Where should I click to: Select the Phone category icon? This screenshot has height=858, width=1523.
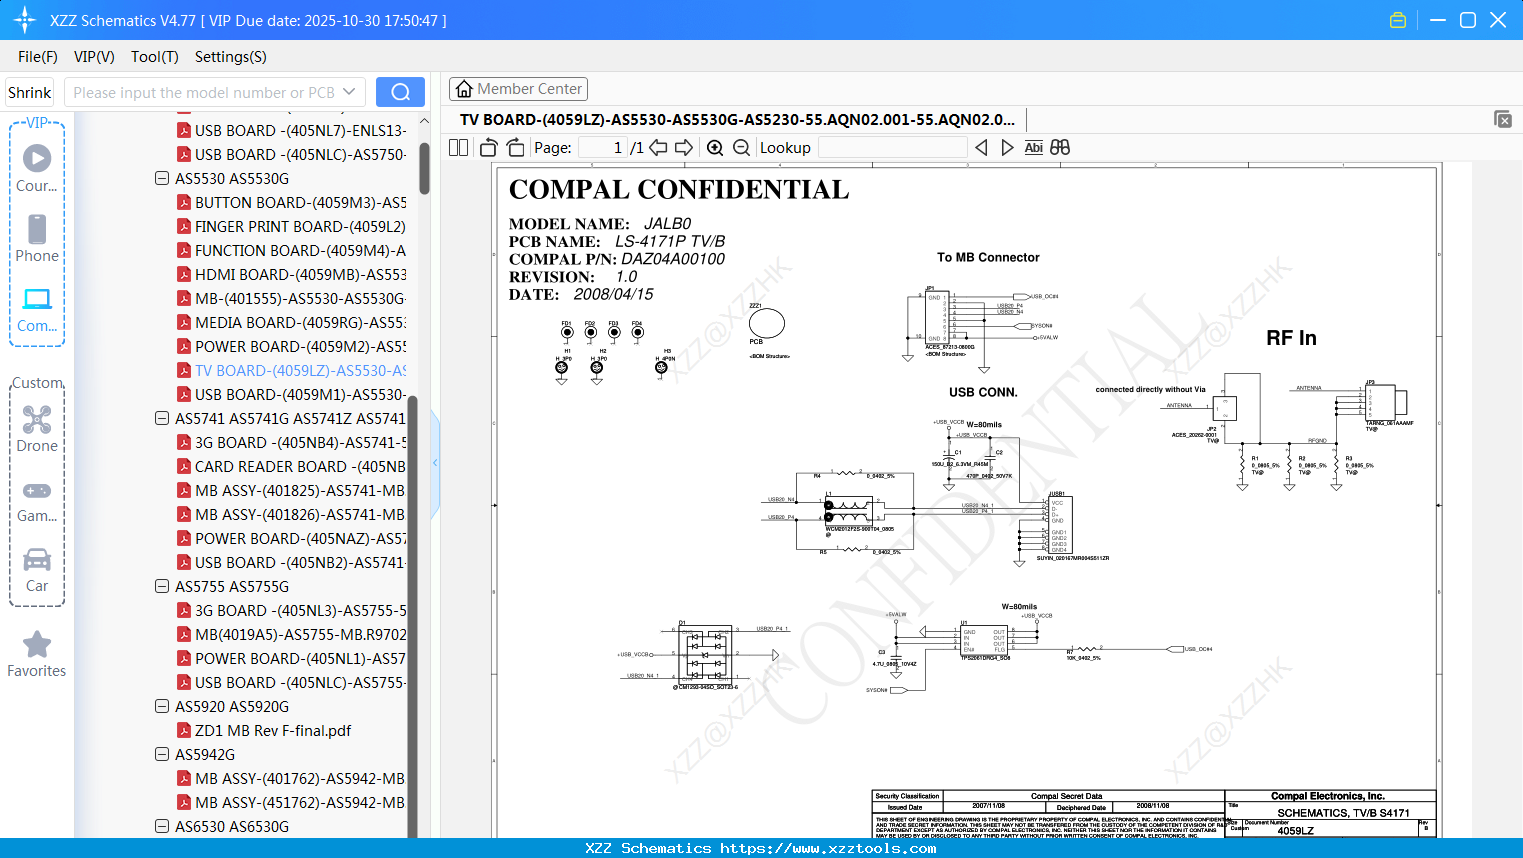(x=37, y=238)
